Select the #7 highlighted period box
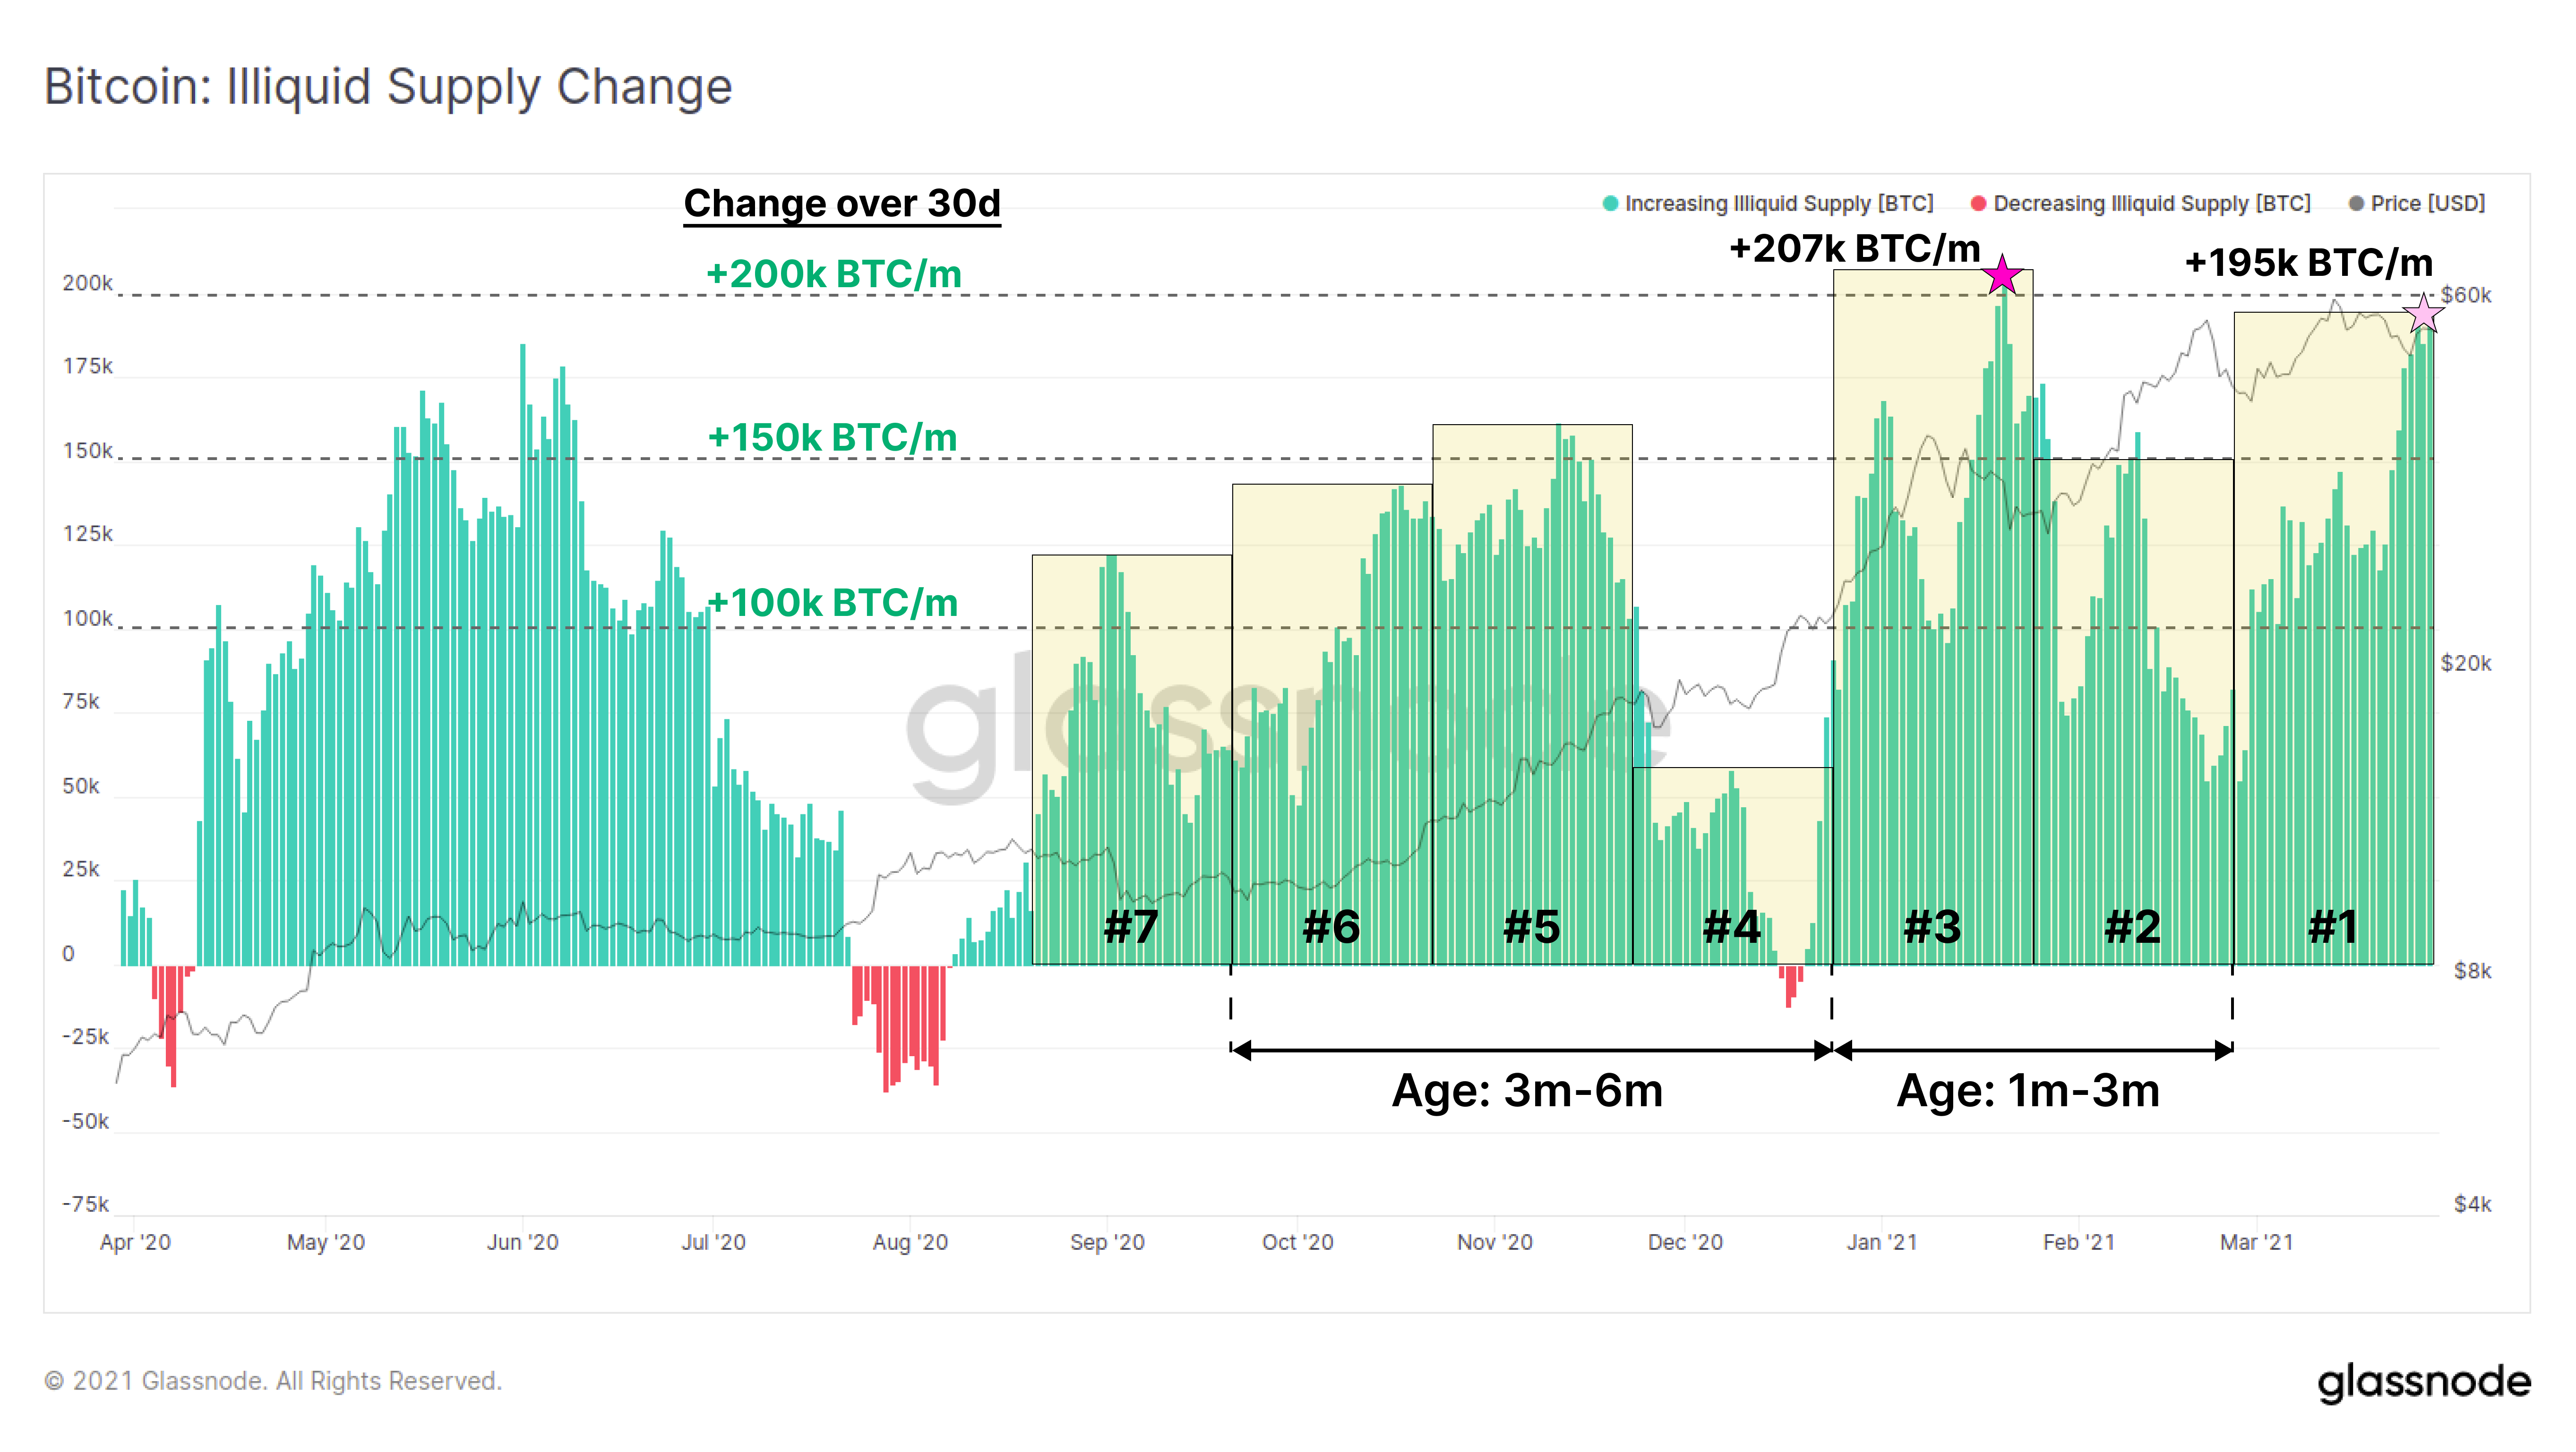This screenshot has width=2576, height=1452. pos(1132,760)
